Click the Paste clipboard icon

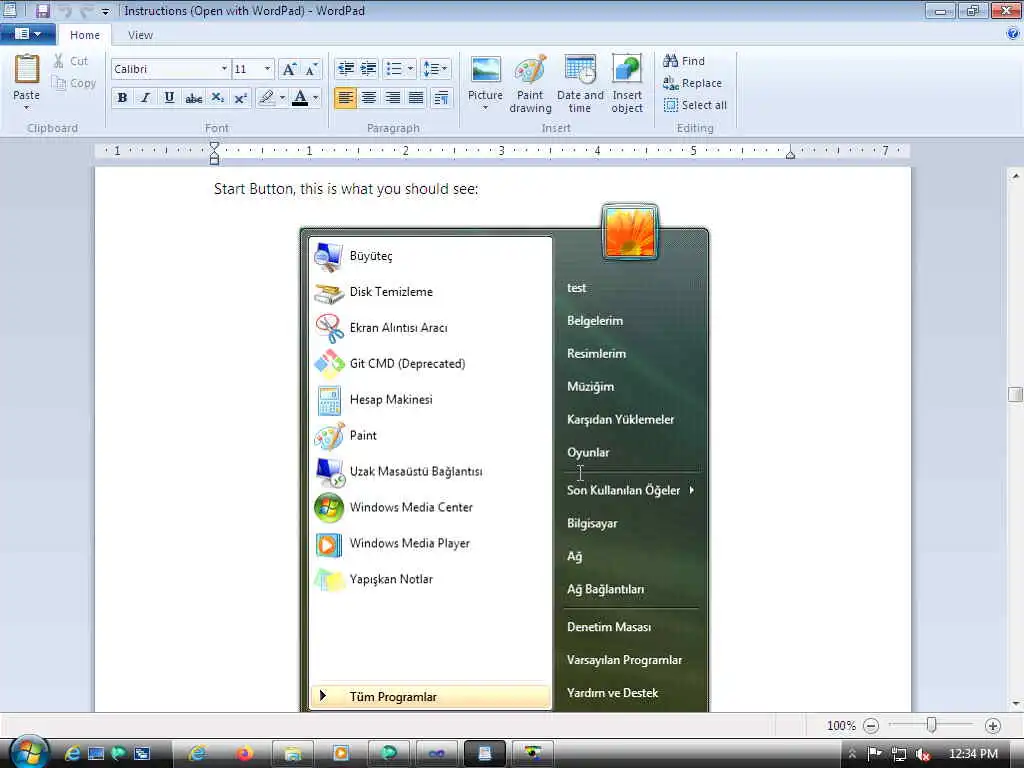coord(27,69)
